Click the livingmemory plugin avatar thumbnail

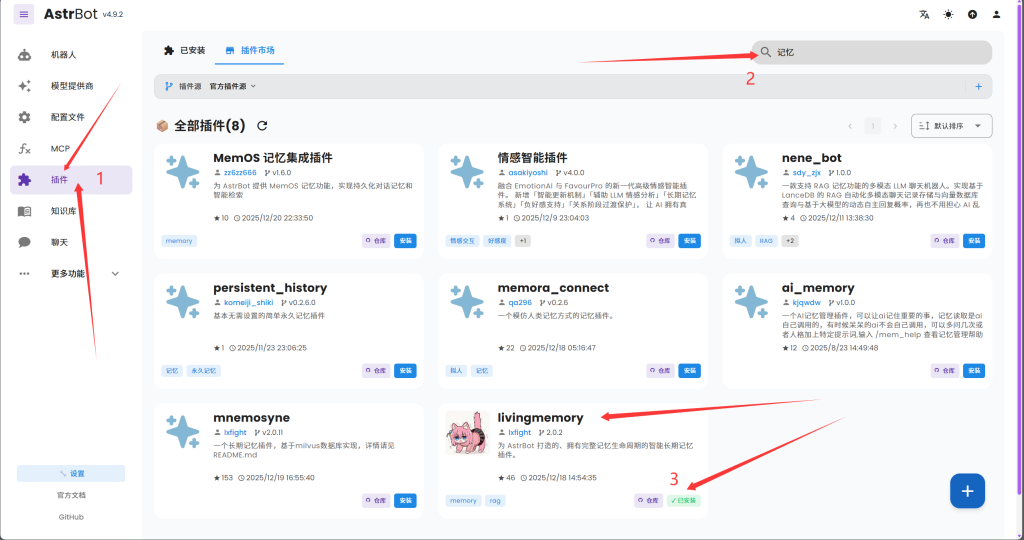pyautogui.click(x=466, y=432)
